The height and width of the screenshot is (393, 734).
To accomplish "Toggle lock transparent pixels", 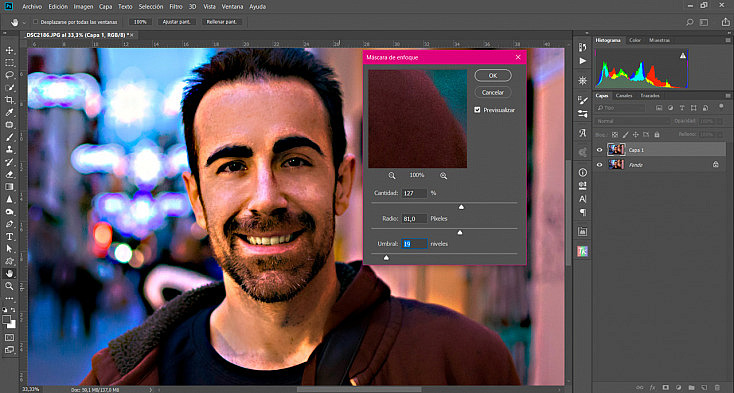I will point(615,135).
